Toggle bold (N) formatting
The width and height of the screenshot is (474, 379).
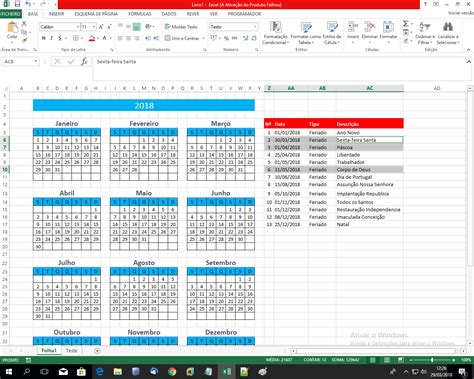(x=43, y=38)
